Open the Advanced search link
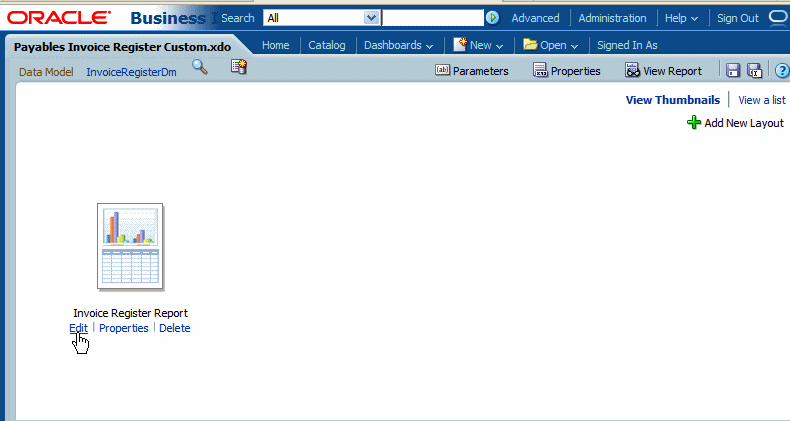 point(535,18)
